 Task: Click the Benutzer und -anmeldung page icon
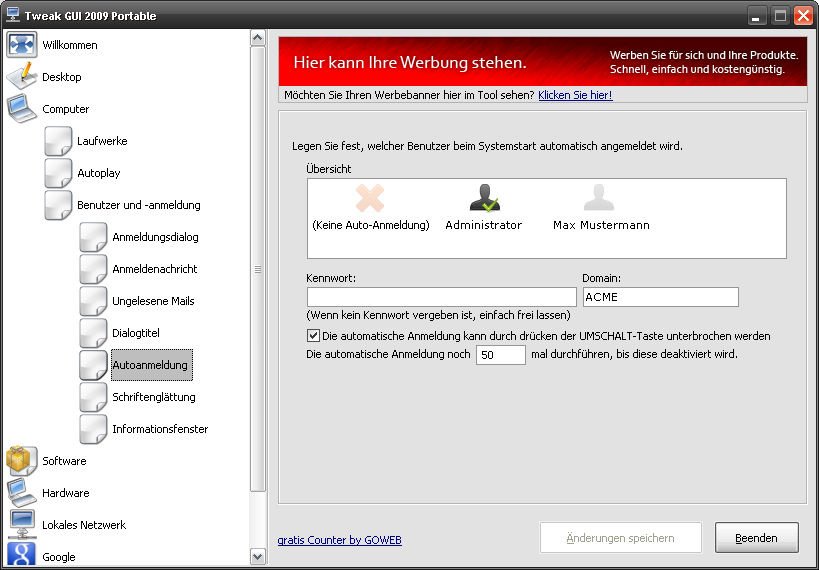coord(58,205)
